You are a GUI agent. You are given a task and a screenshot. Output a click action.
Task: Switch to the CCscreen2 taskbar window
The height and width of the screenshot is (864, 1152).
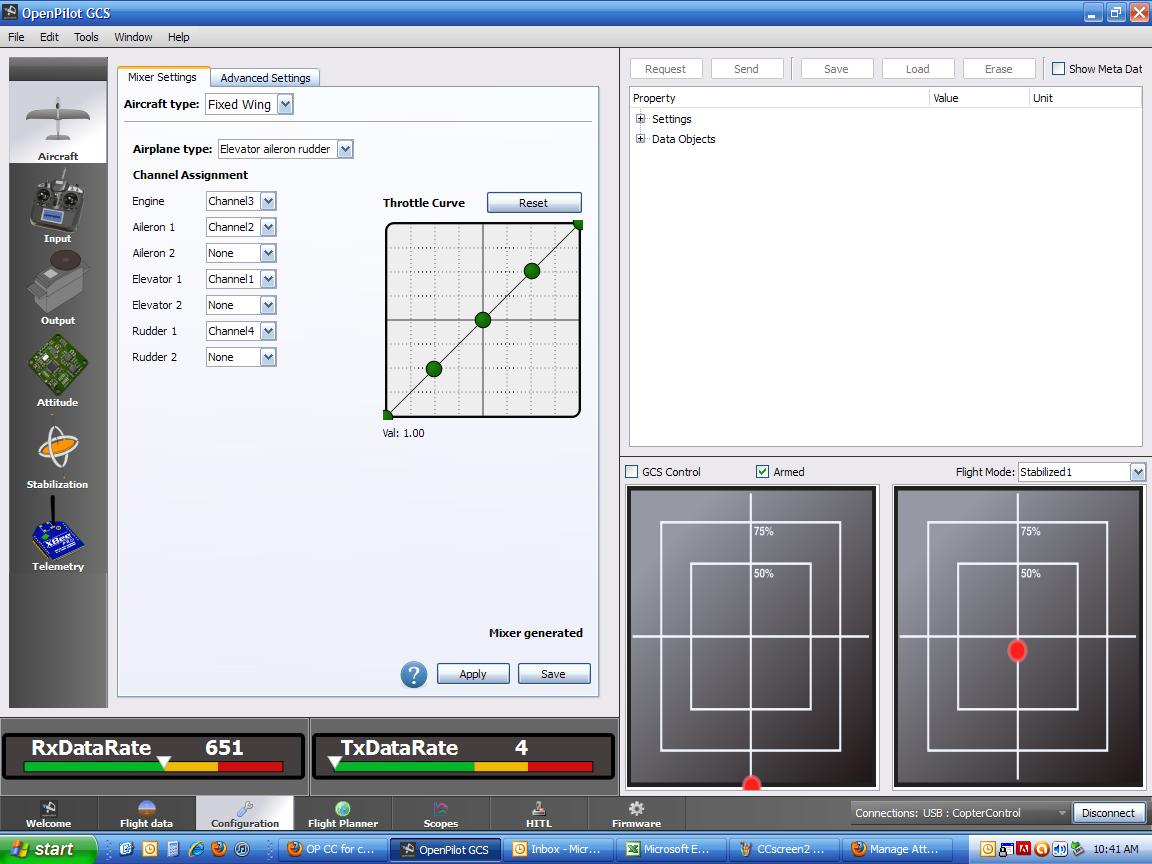tap(784, 849)
